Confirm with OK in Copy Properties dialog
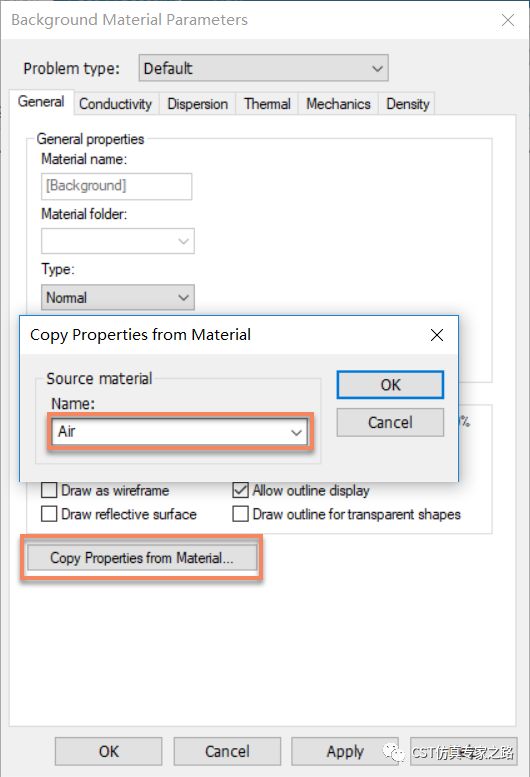 (x=390, y=385)
